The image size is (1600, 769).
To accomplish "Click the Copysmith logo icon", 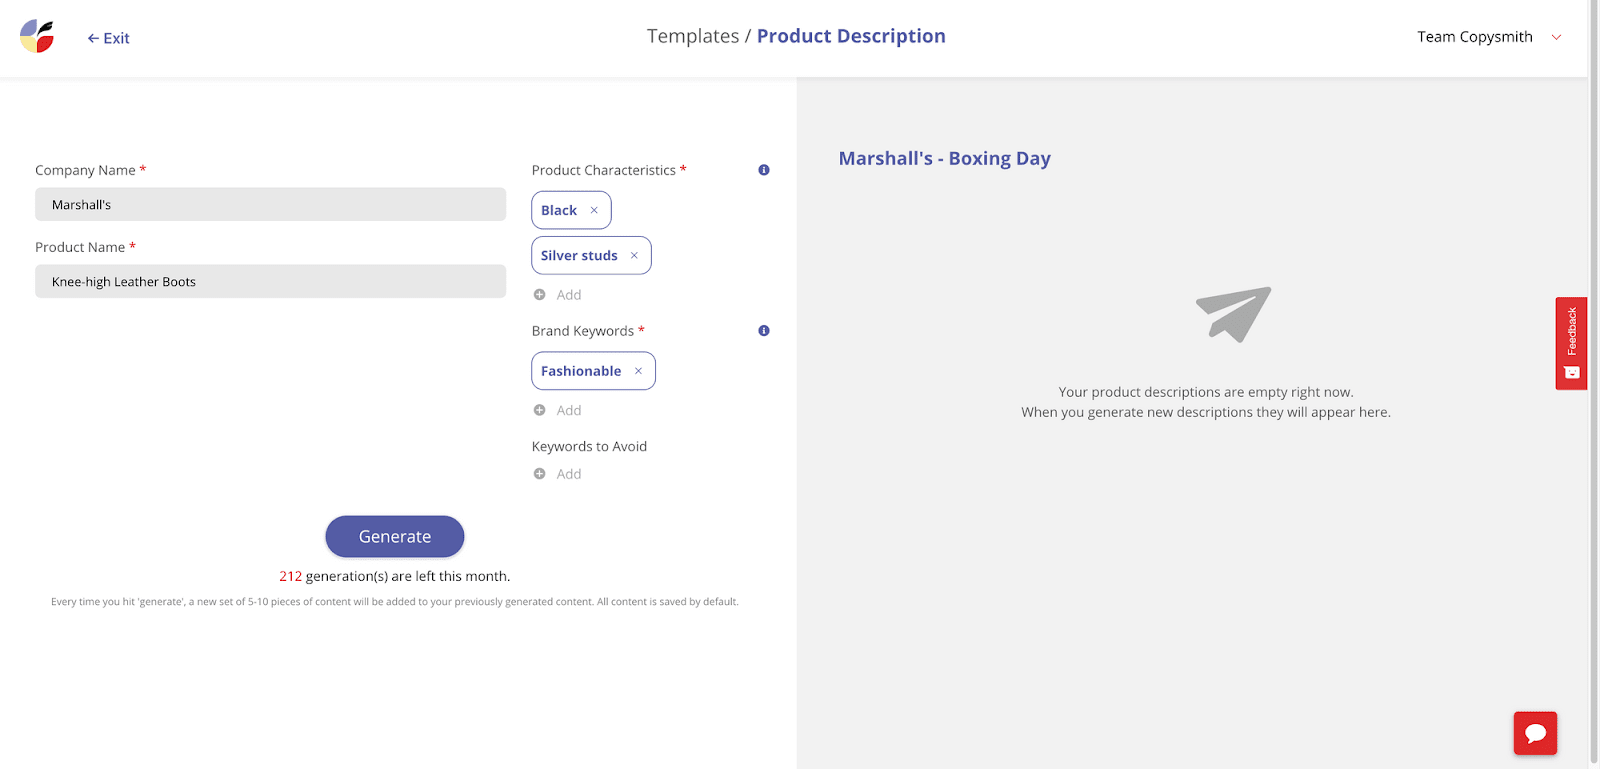I will coord(37,36).
